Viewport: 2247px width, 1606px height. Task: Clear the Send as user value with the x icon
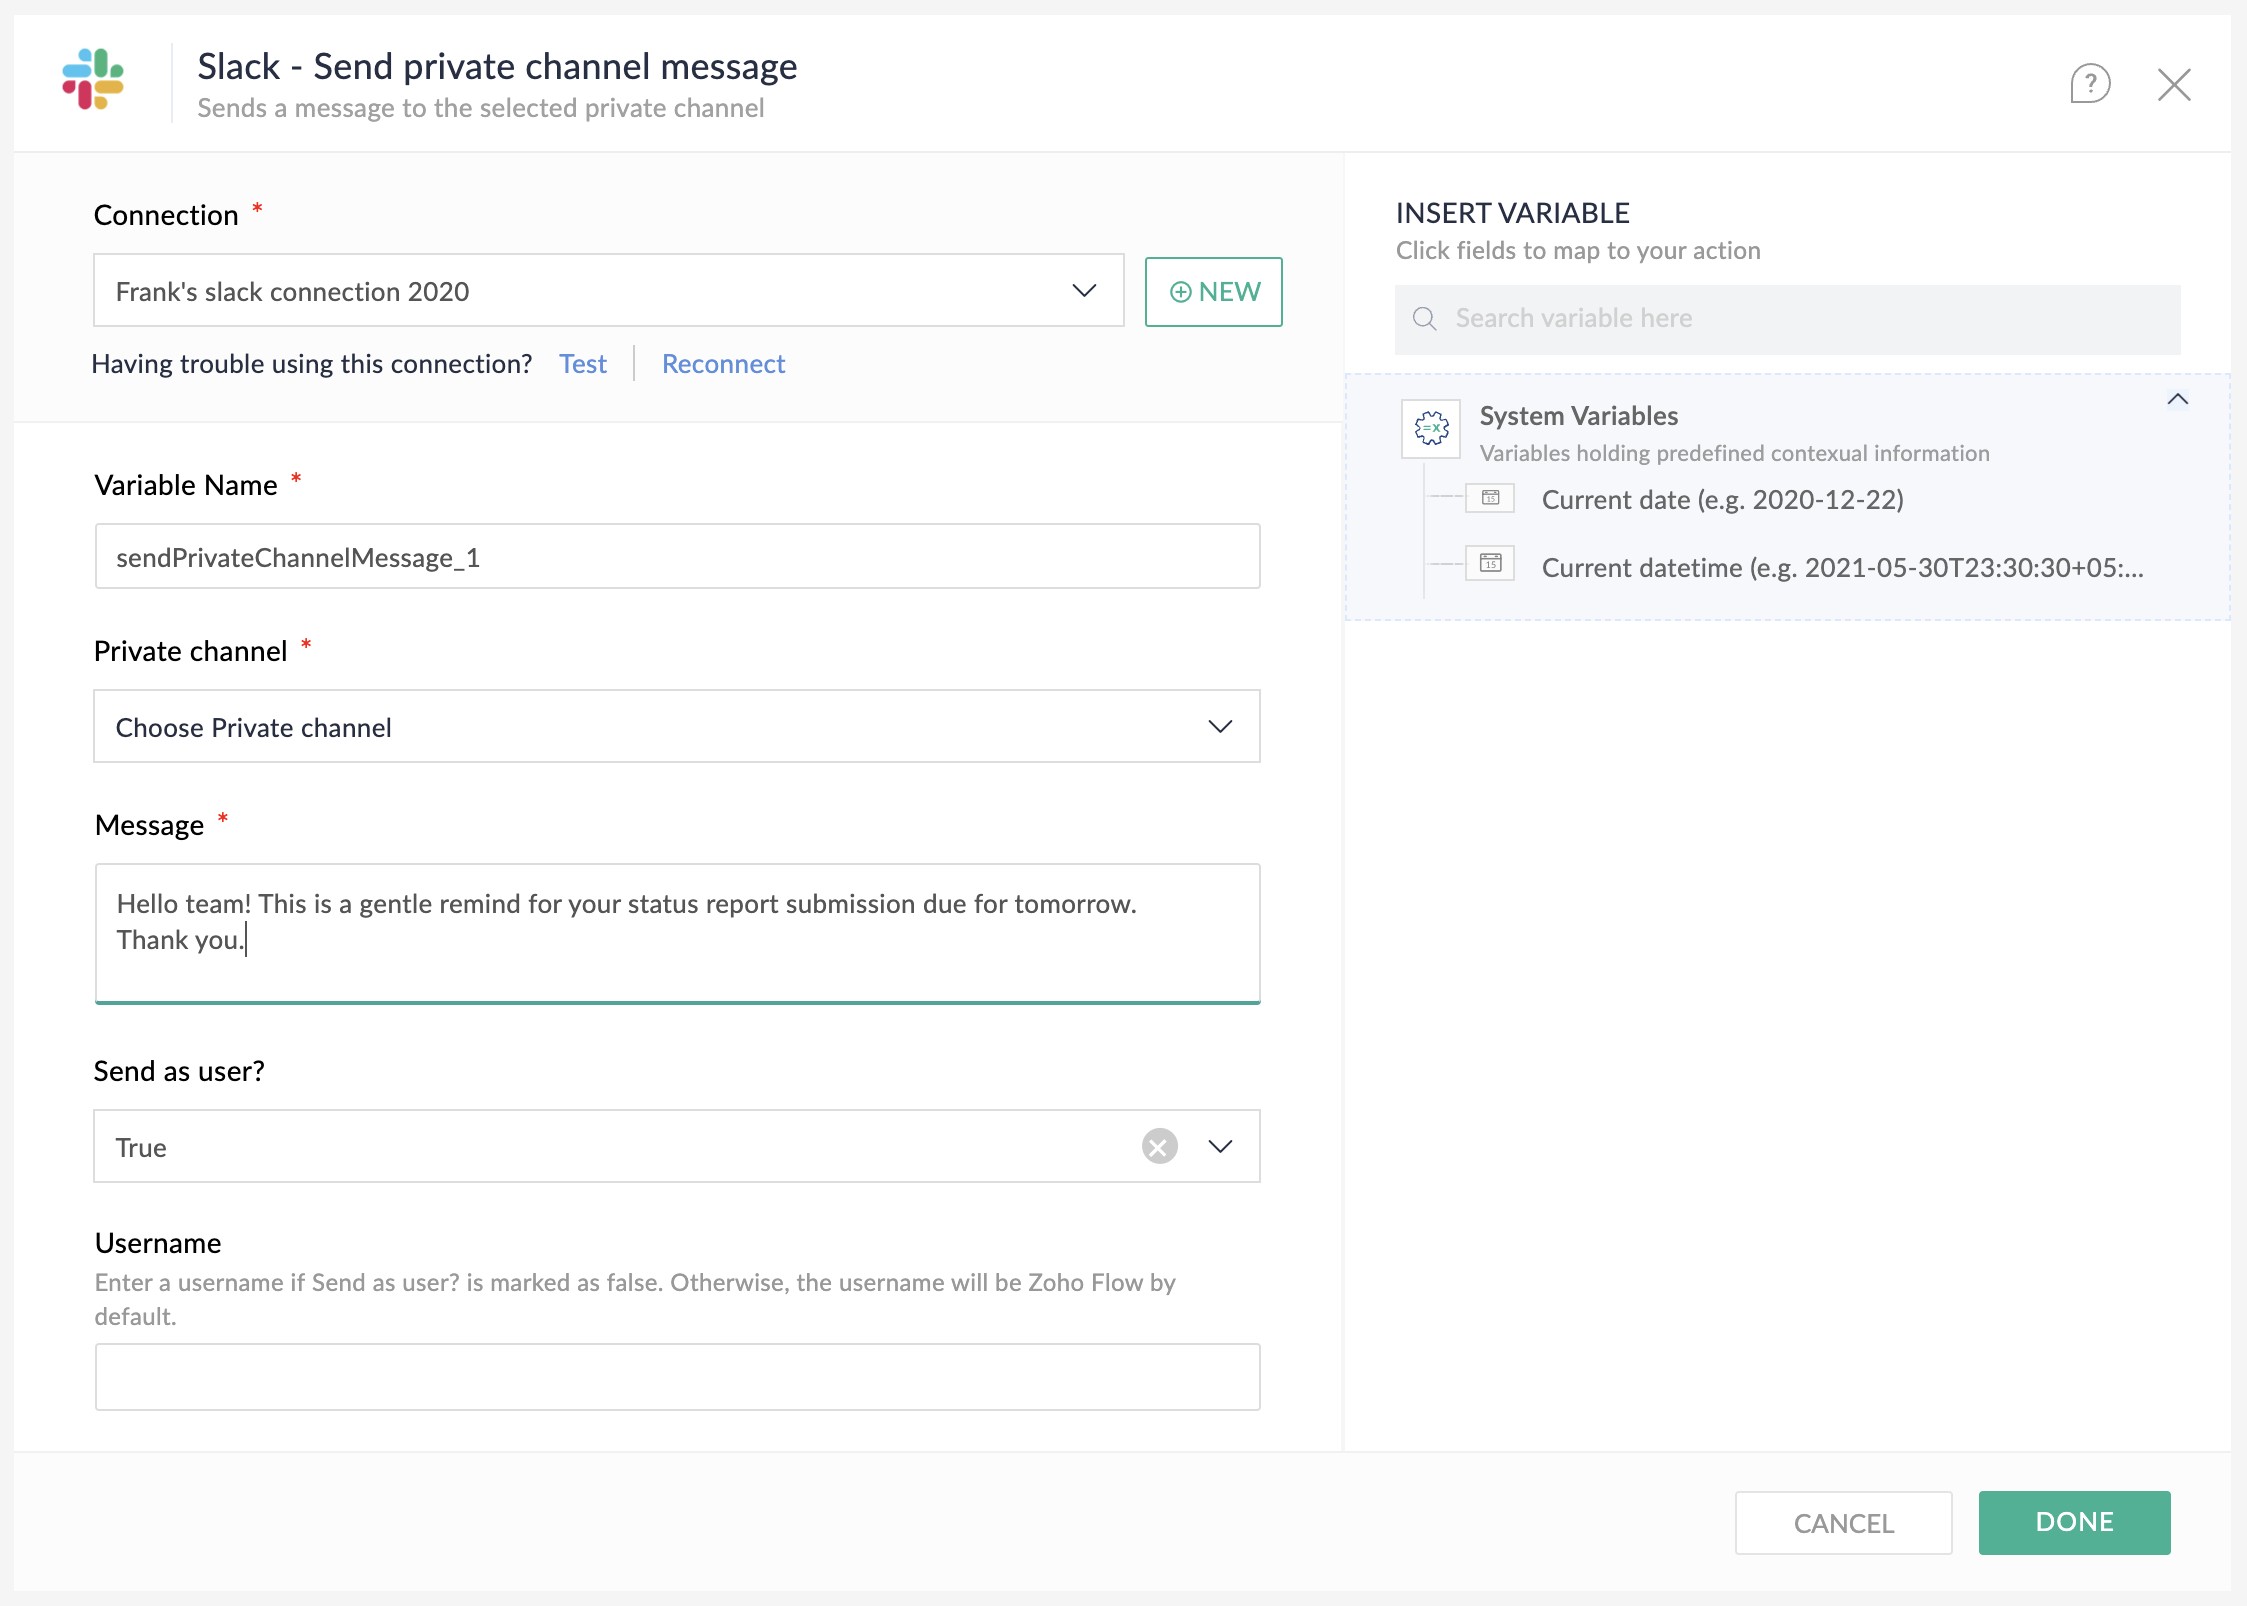click(1159, 1146)
